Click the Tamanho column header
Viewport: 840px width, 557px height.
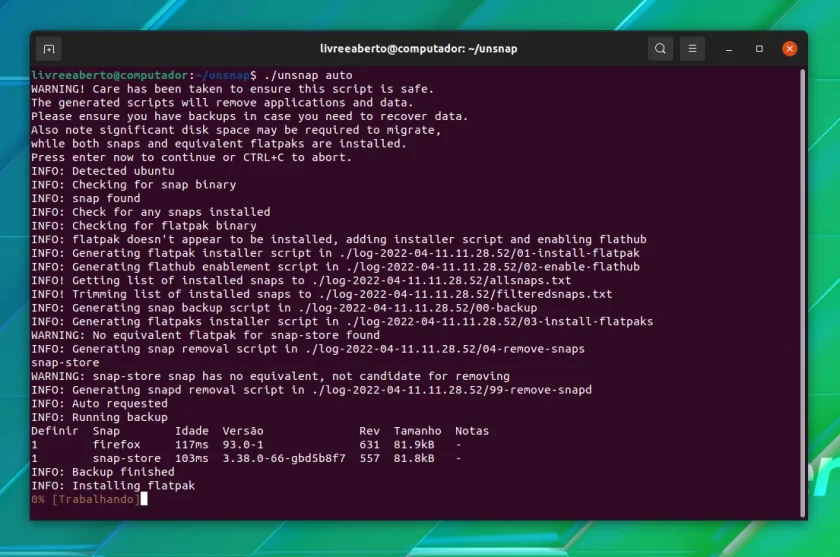(417, 431)
